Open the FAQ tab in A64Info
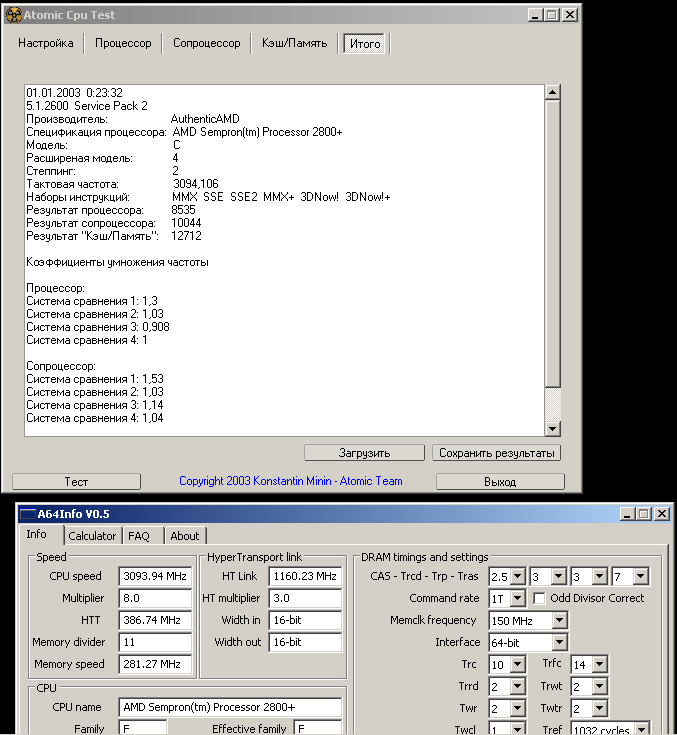Screen dimensions: 677x735 click(x=139, y=536)
